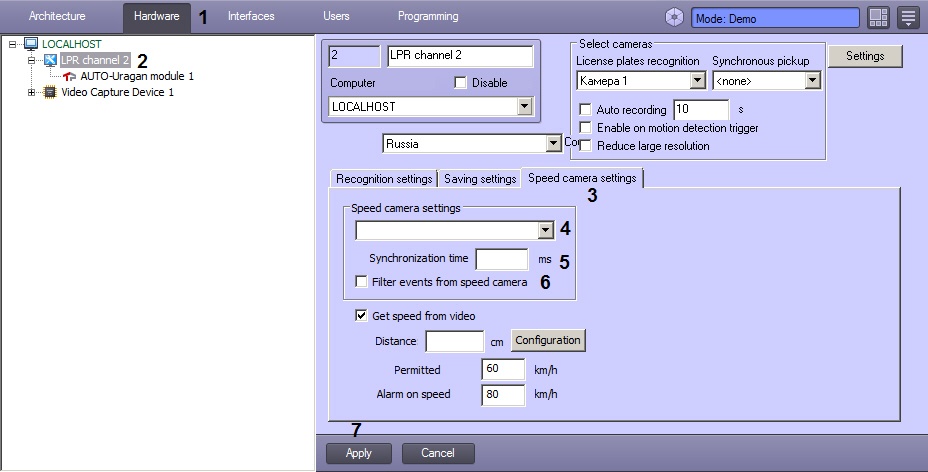Toggle the Disable checkbox

coord(460,83)
